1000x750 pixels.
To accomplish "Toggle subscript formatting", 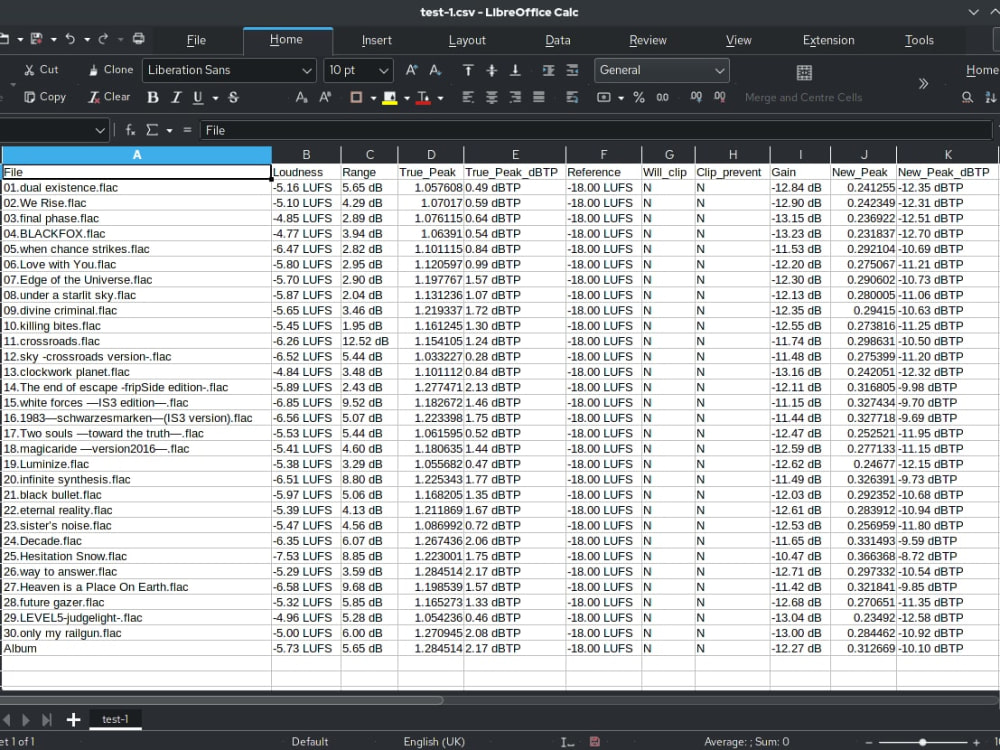I will 301,98.
